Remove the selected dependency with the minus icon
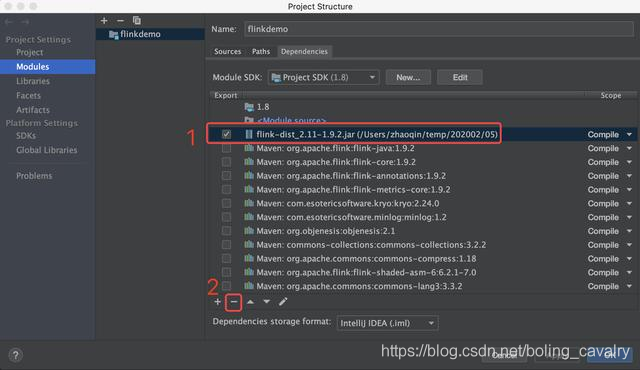Screen dimensions: 640x370 coord(233,302)
